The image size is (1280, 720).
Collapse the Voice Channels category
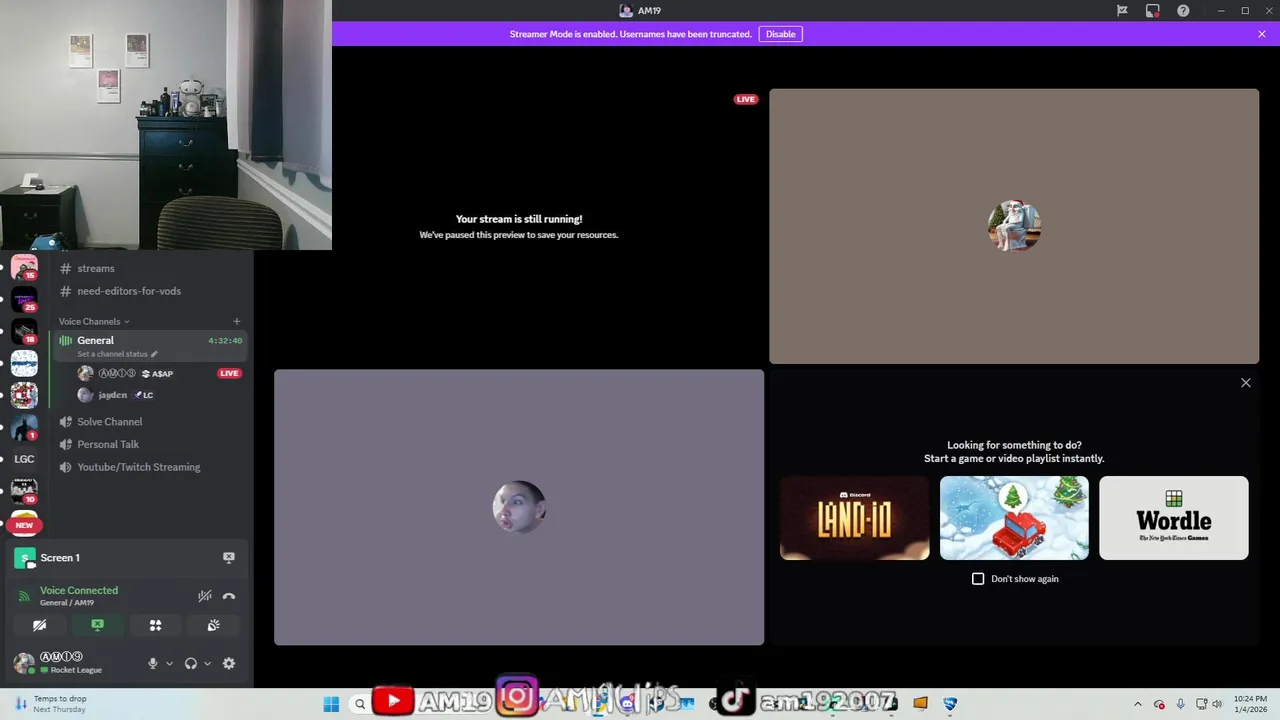(x=94, y=321)
